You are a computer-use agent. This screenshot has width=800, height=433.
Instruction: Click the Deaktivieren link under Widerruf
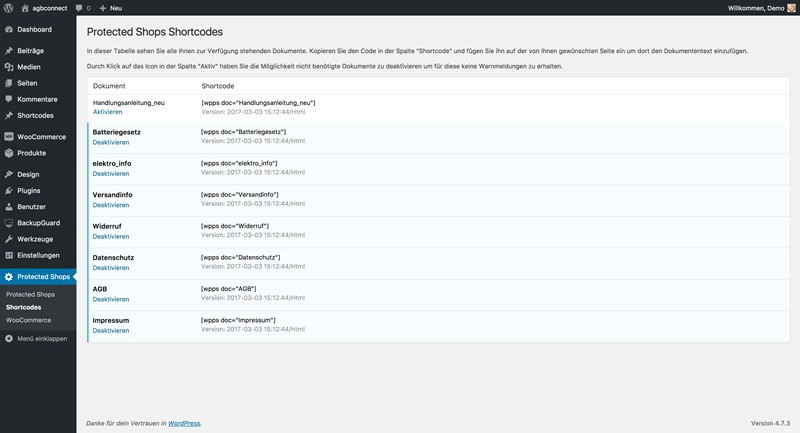[111, 237]
